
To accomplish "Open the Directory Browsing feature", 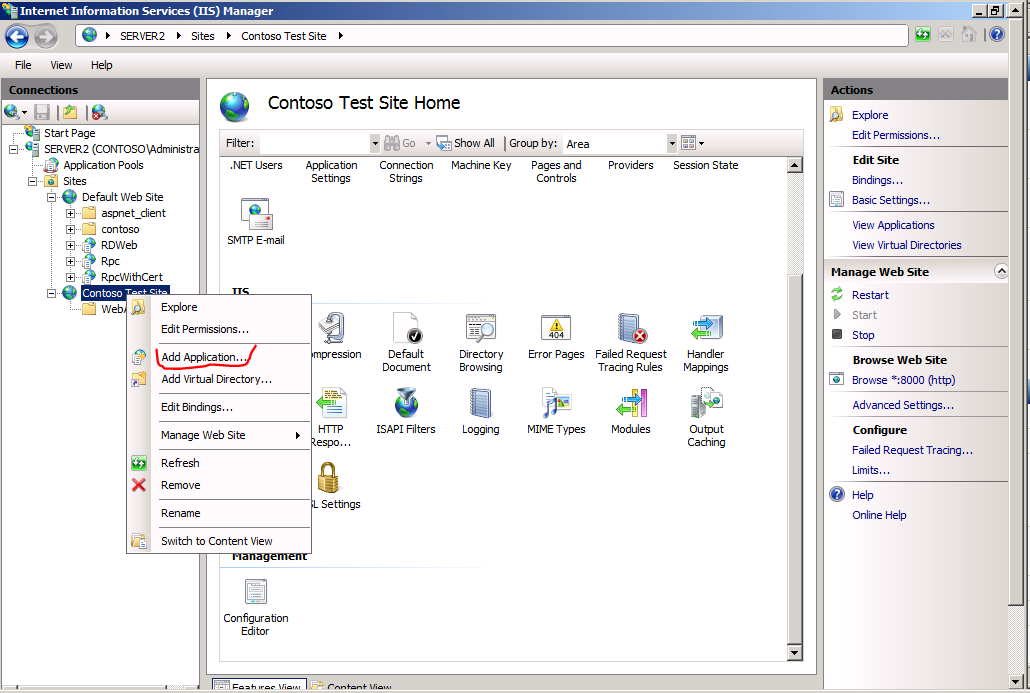I will click(x=481, y=342).
